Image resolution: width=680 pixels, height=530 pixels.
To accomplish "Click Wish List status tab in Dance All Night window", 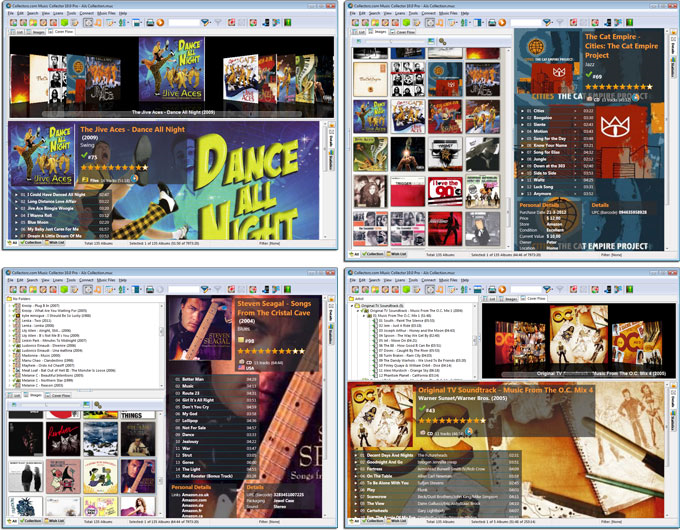I will (x=56, y=243).
